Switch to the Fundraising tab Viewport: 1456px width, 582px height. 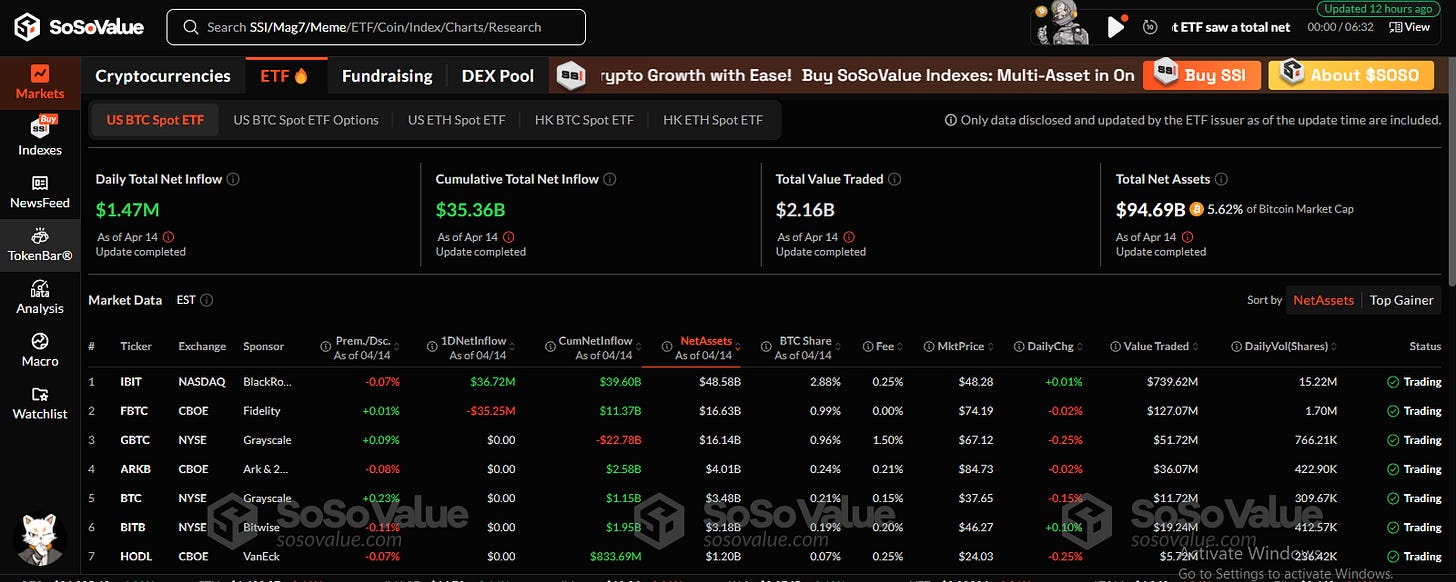pos(387,75)
